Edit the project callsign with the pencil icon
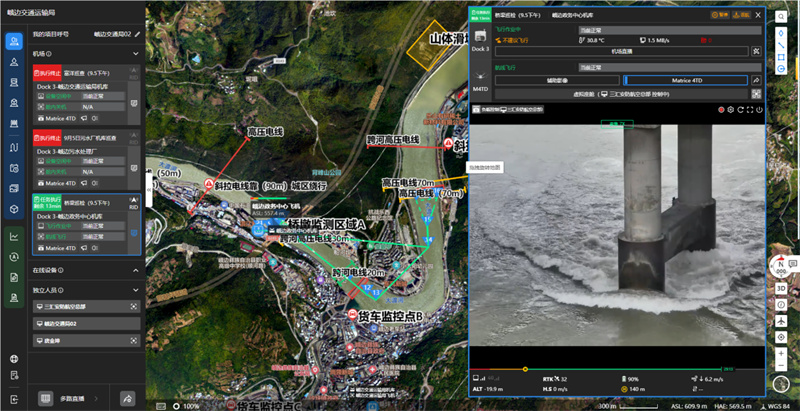Image resolution: width=800 pixels, height=411 pixels. tap(137, 34)
